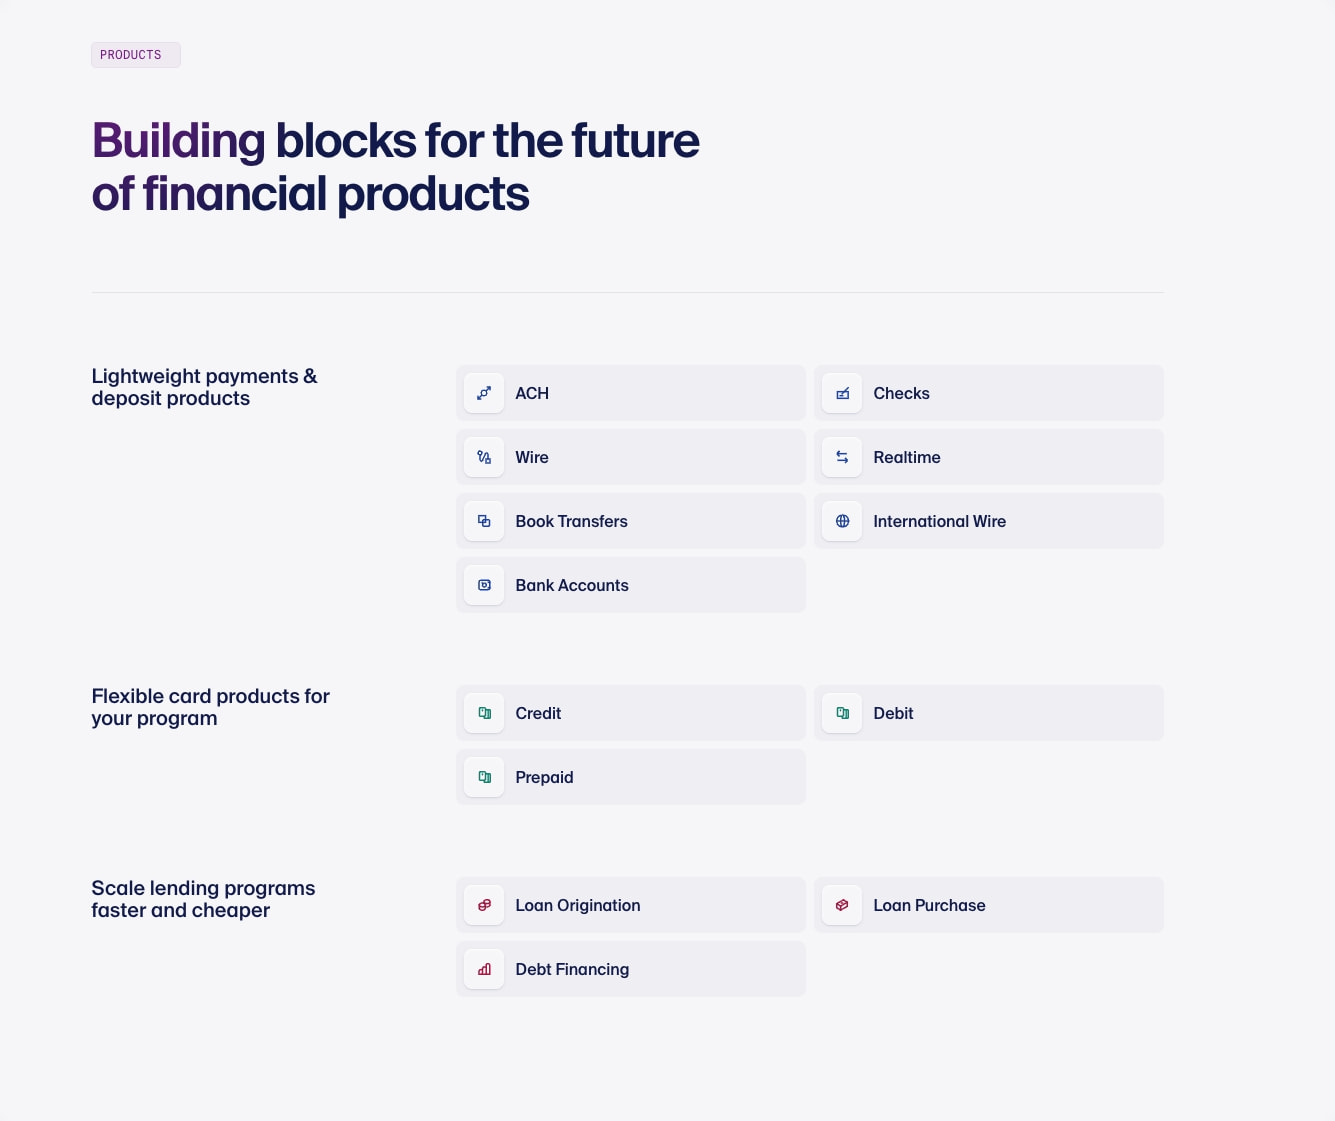This screenshot has width=1335, height=1121.
Task: Open the Realtime payments link
Action: click(x=989, y=457)
